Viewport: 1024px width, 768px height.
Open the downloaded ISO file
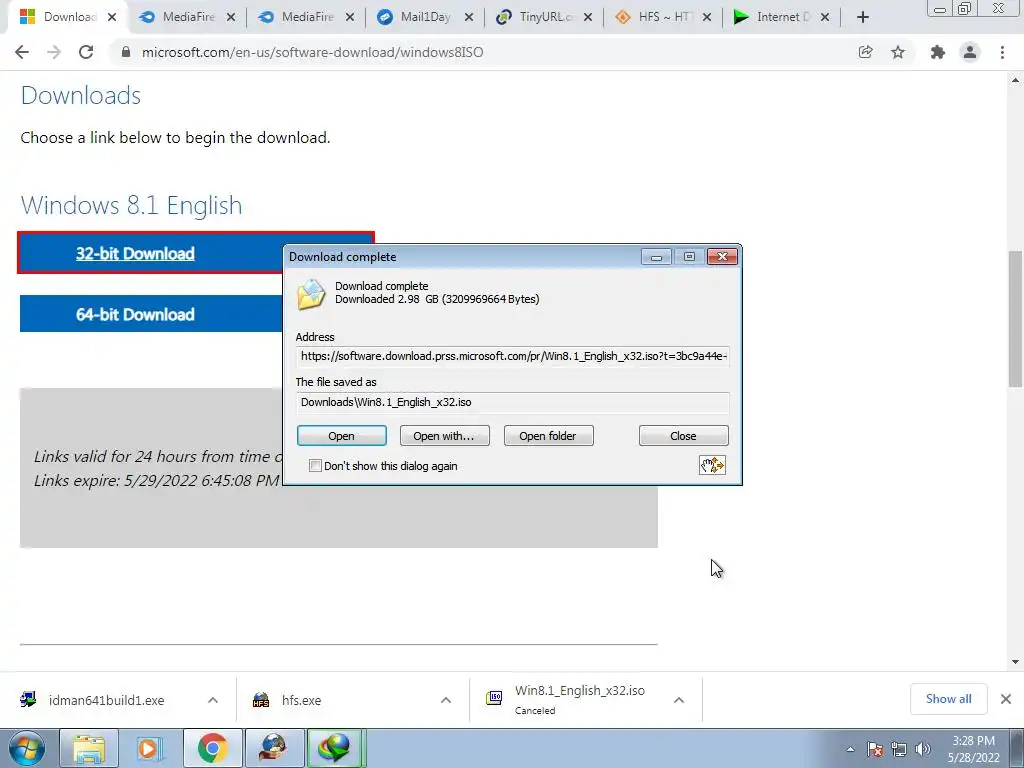click(342, 436)
